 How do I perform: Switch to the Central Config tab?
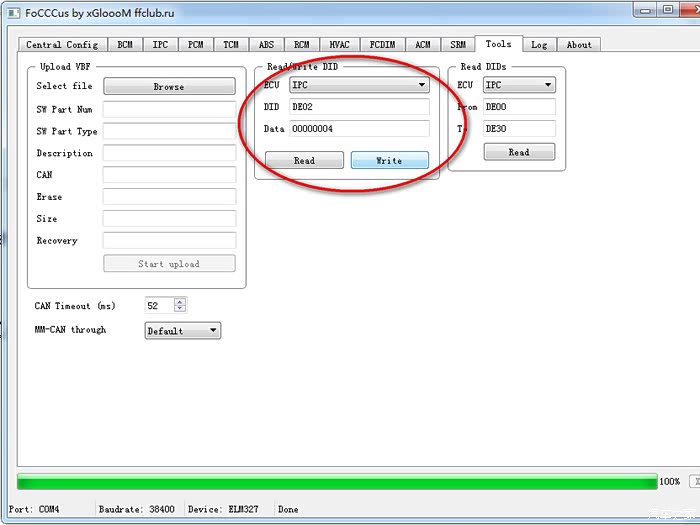click(62, 45)
